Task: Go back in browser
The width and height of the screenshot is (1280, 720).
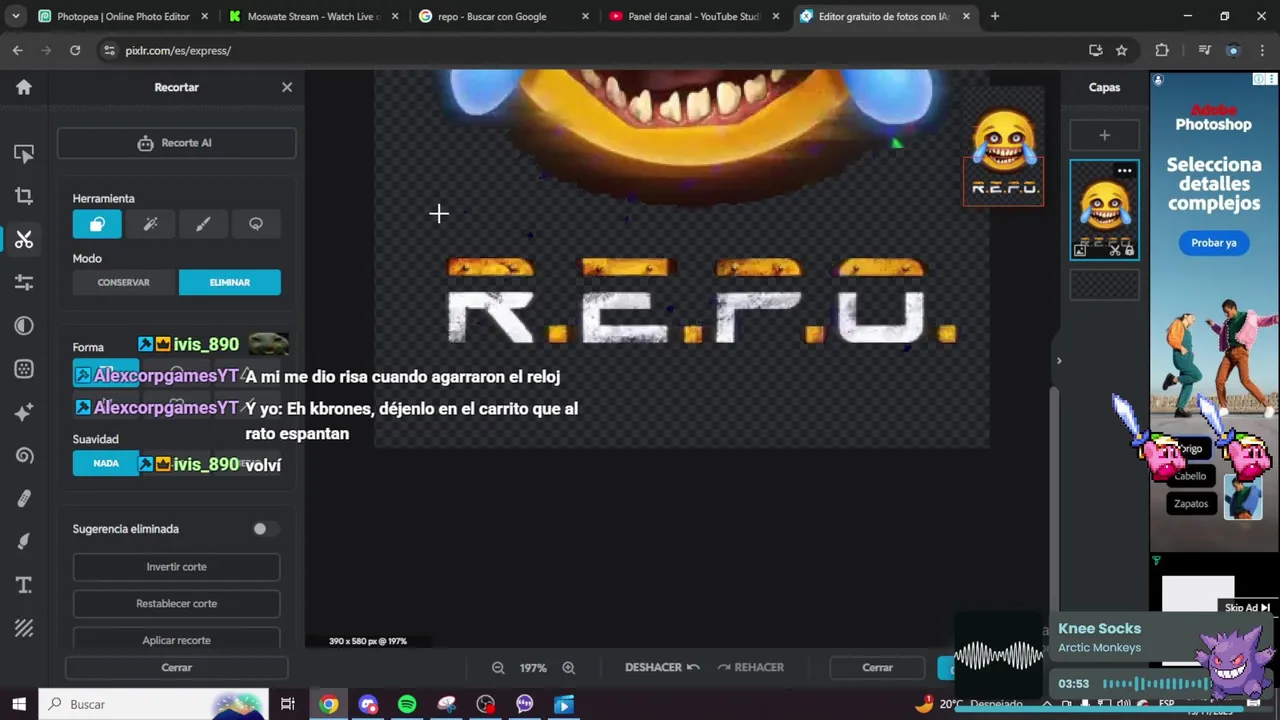Action: coord(18,50)
